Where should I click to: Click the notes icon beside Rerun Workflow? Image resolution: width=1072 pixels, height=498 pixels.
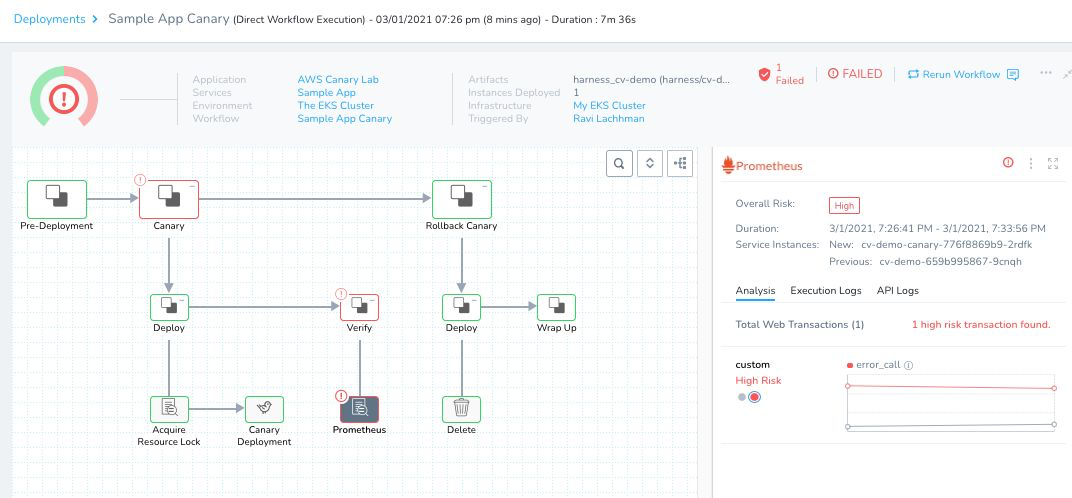[1013, 75]
